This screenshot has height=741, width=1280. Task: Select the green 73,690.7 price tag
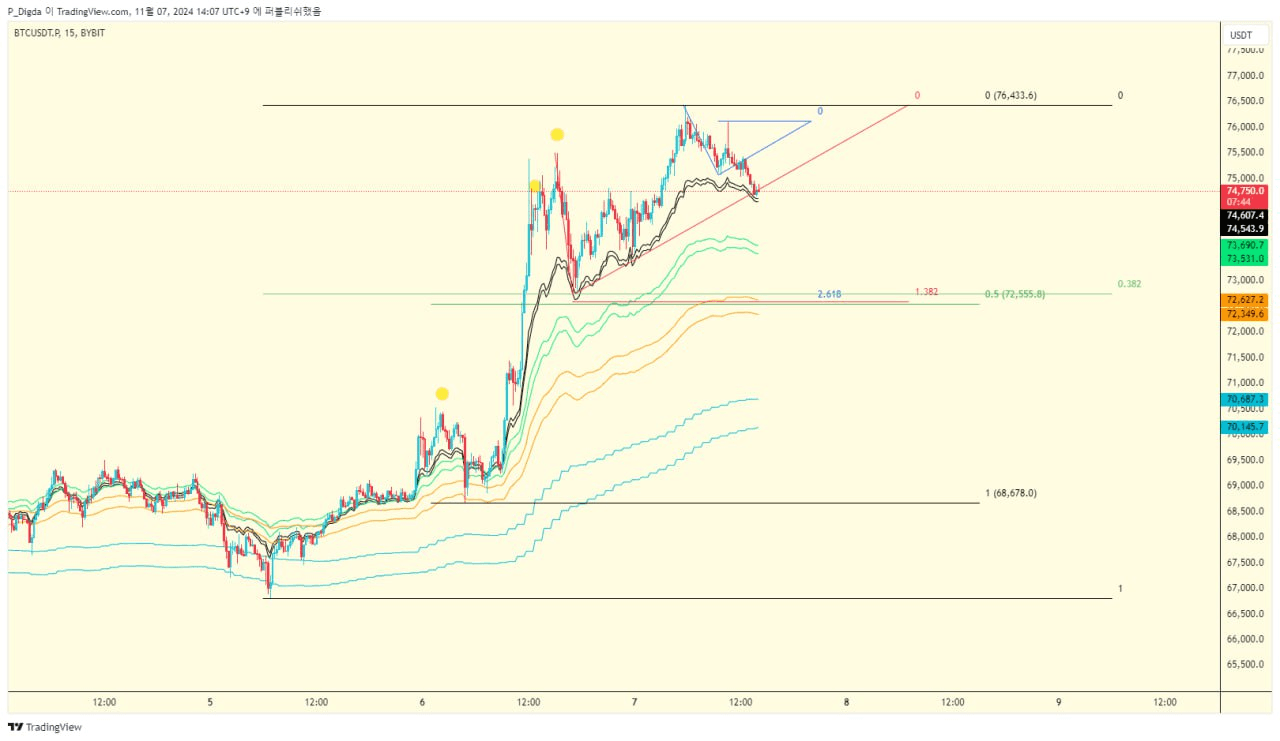click(x=1244, y=245)
